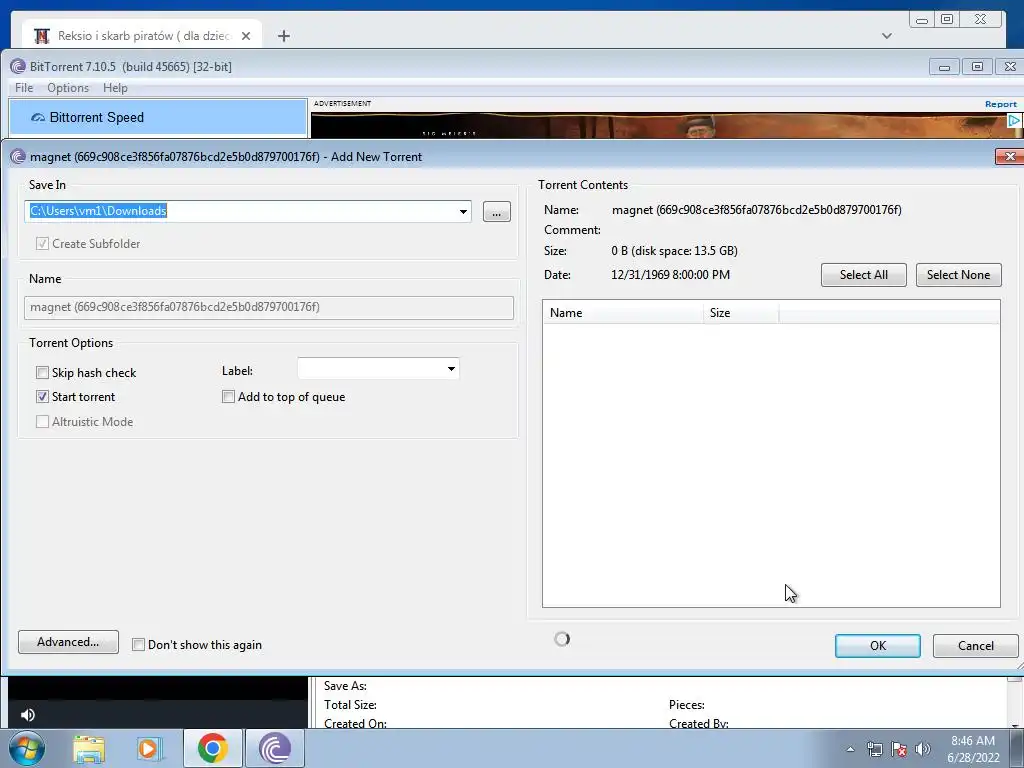This screenshot has width=1024, height=768.
Task: Open the Help menu
Action: click(115, 88)
